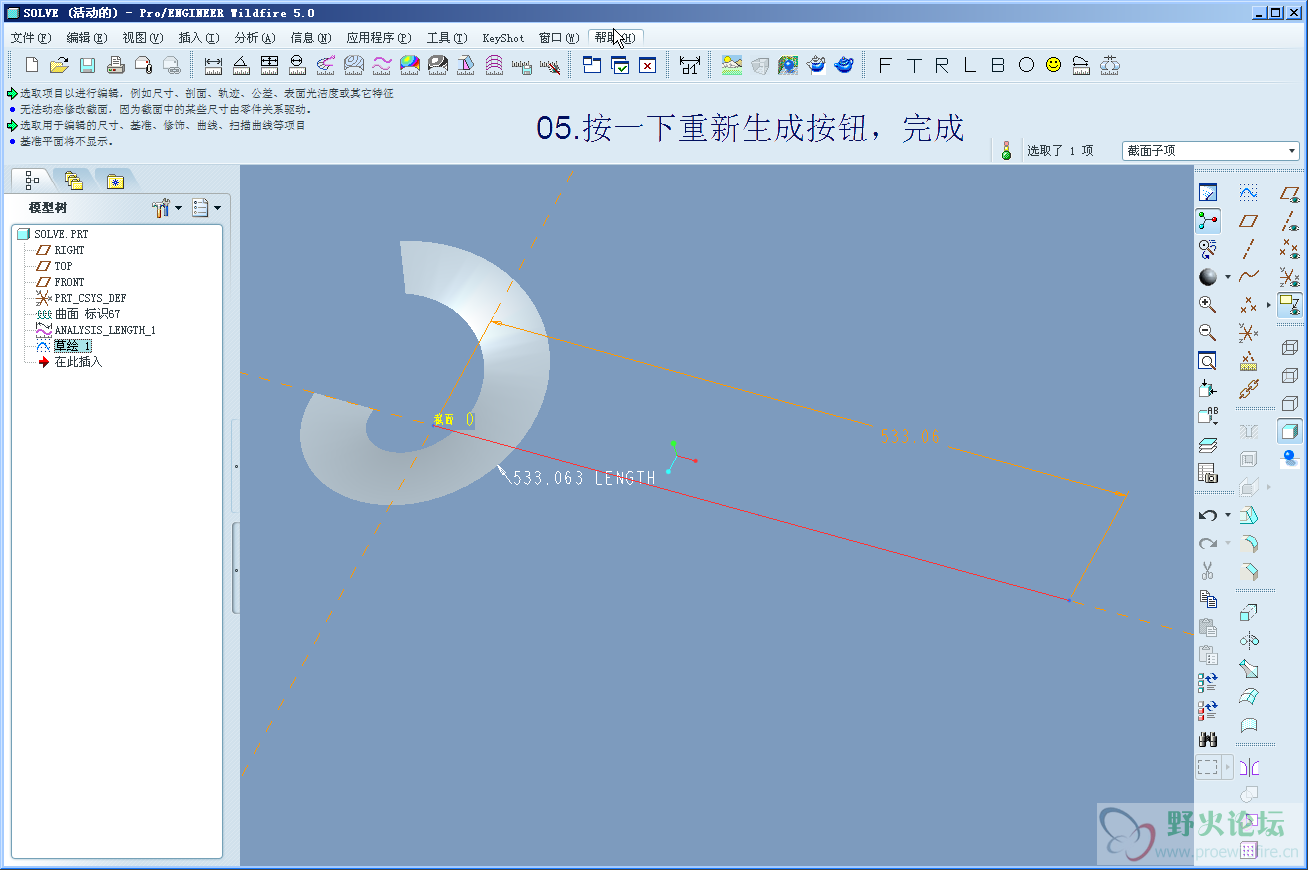Create a datum axis with the axis icon

1249,249
